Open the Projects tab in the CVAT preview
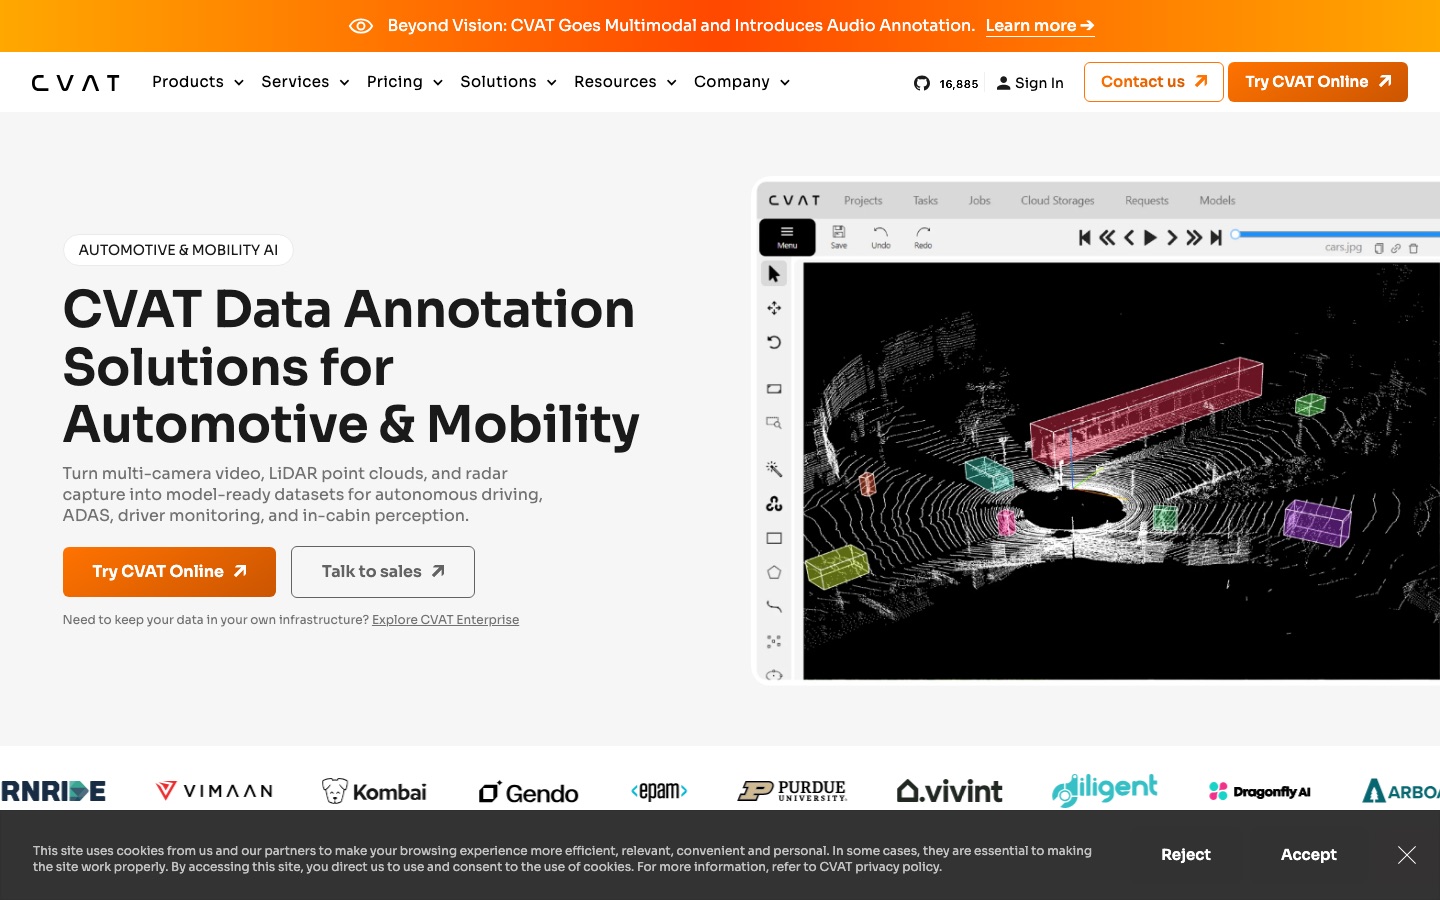1440x900 pixels. [863, 200]
